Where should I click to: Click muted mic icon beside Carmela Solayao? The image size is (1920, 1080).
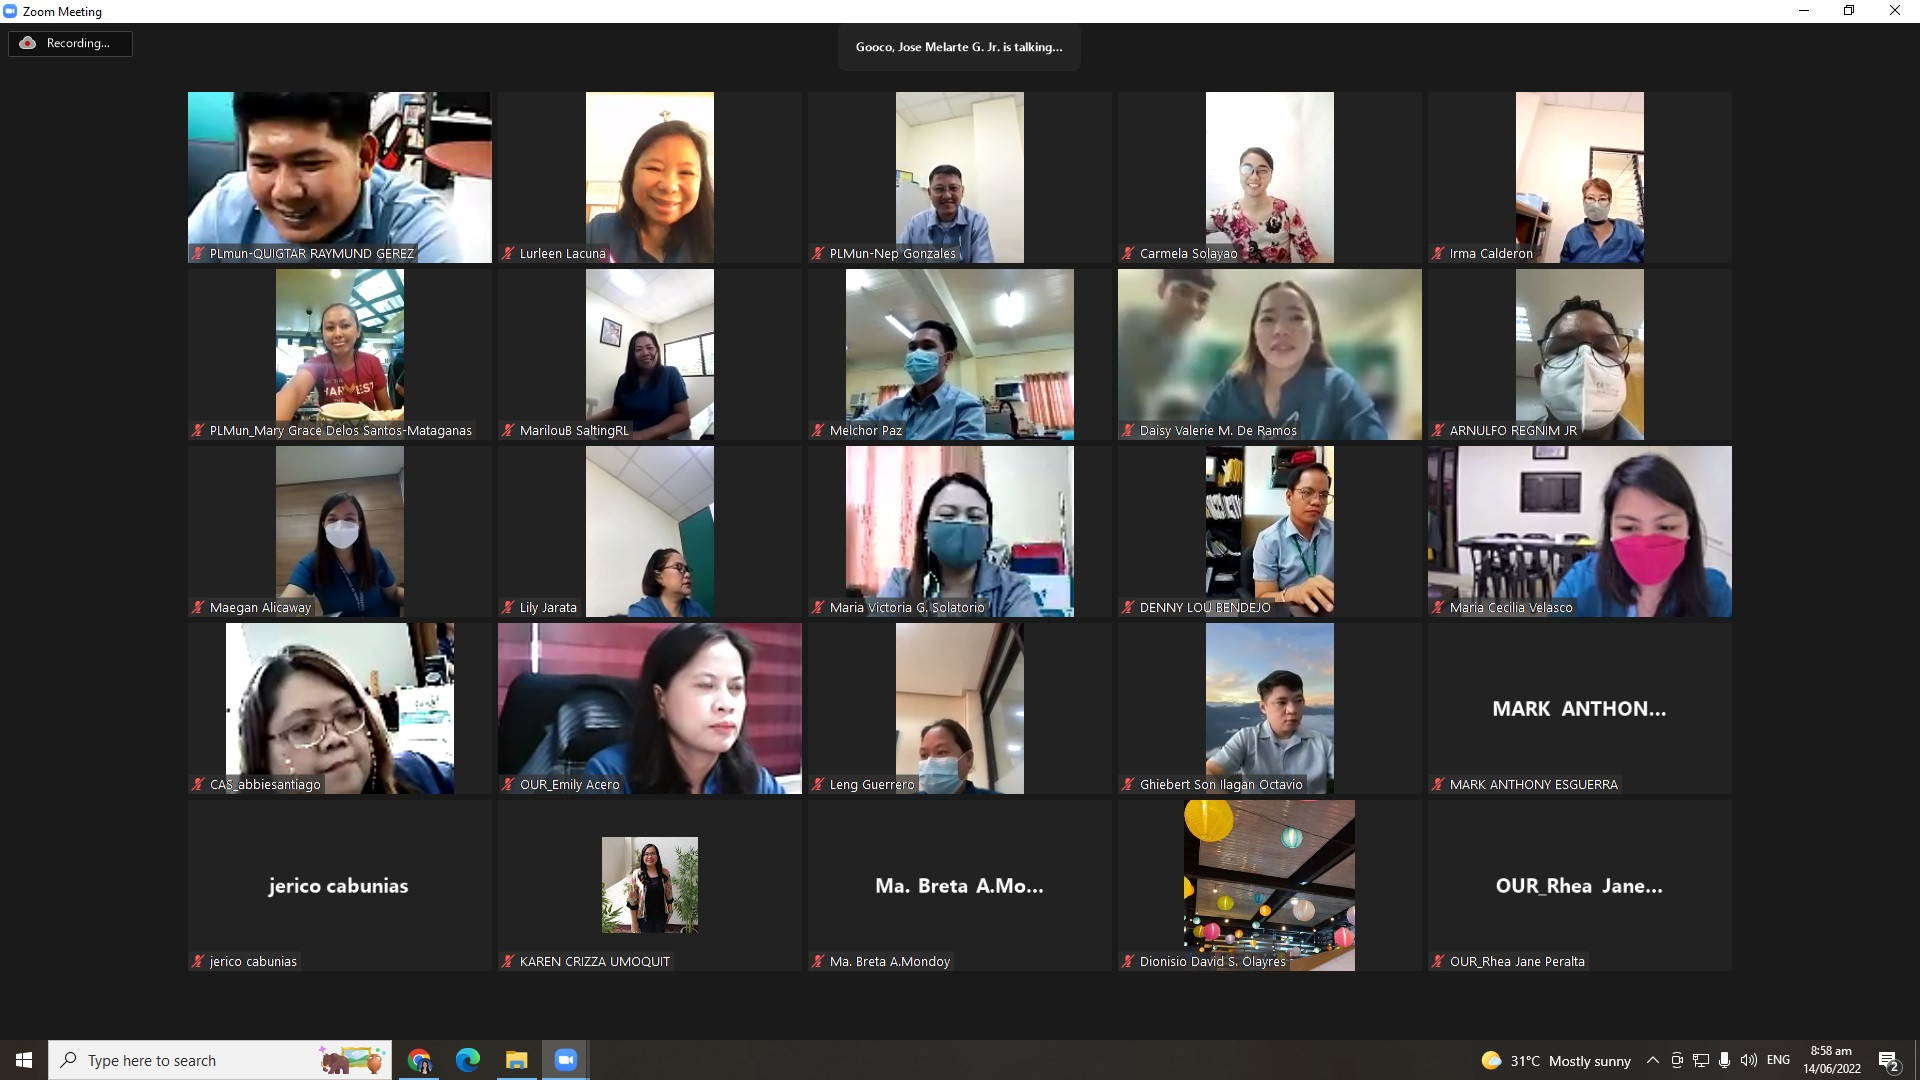pyautogui.click(x=1128, y=254)
